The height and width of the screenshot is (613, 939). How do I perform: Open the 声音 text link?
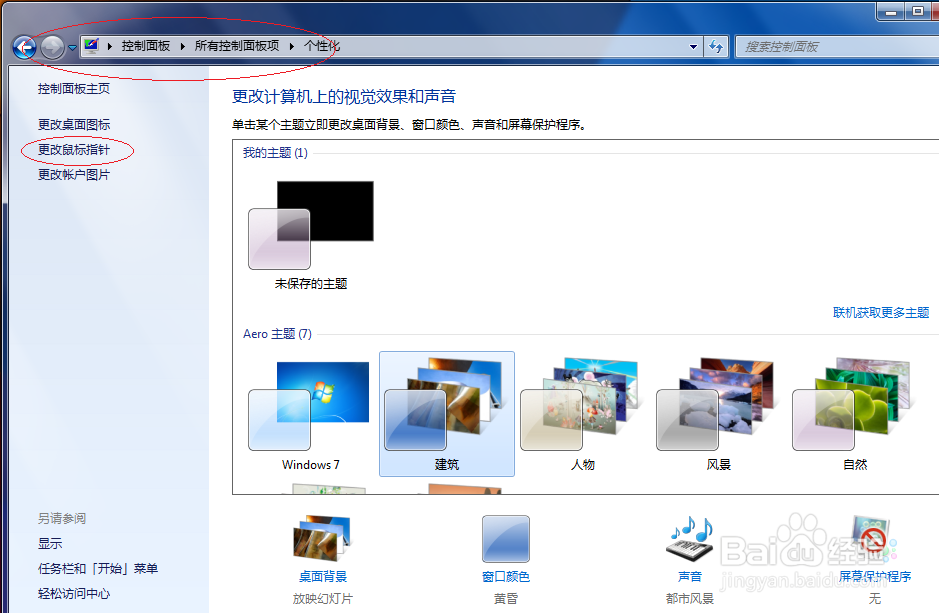(x=690, y=576)
